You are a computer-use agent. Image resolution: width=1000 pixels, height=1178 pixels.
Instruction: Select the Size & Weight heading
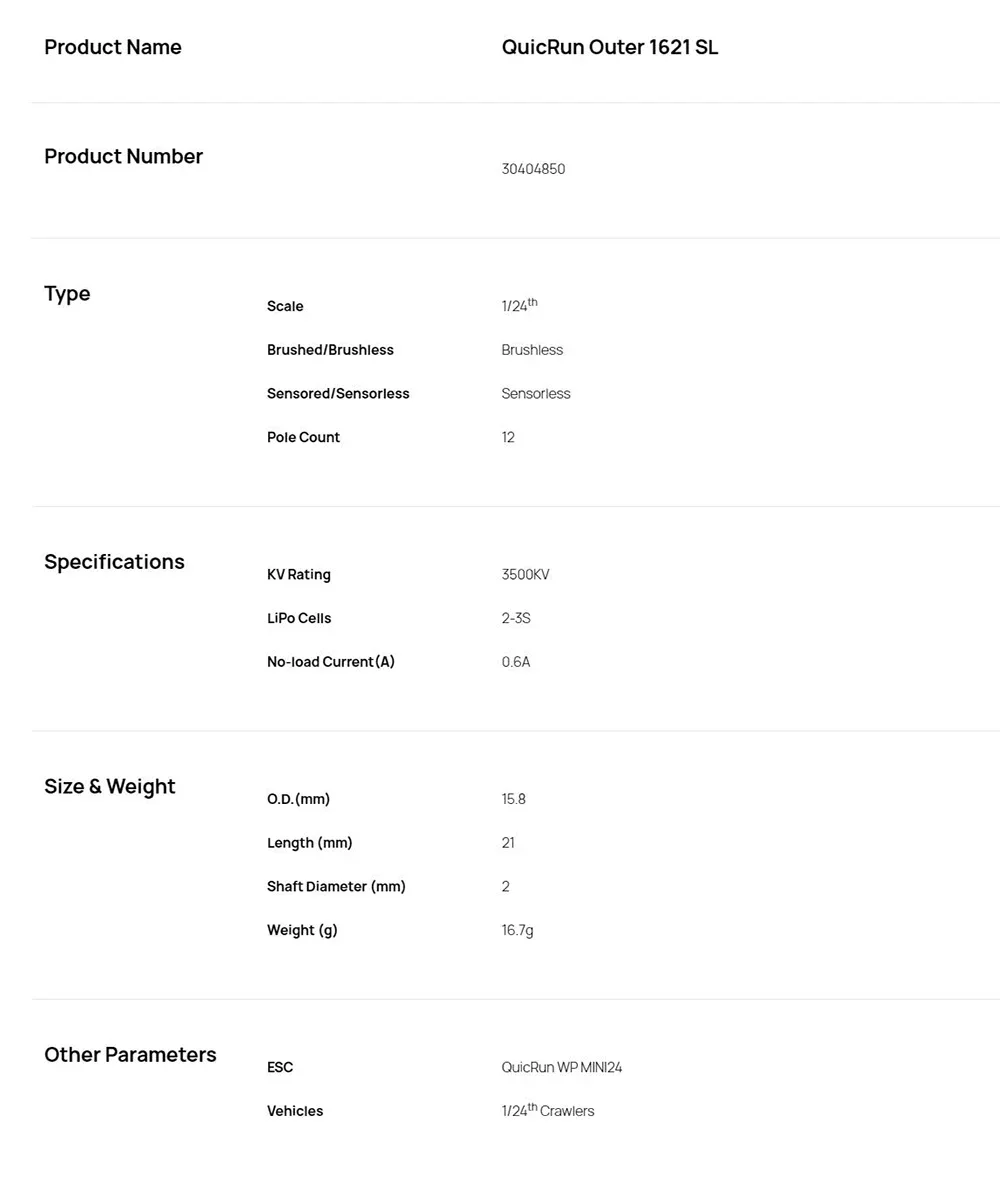[x=110, y=787]
